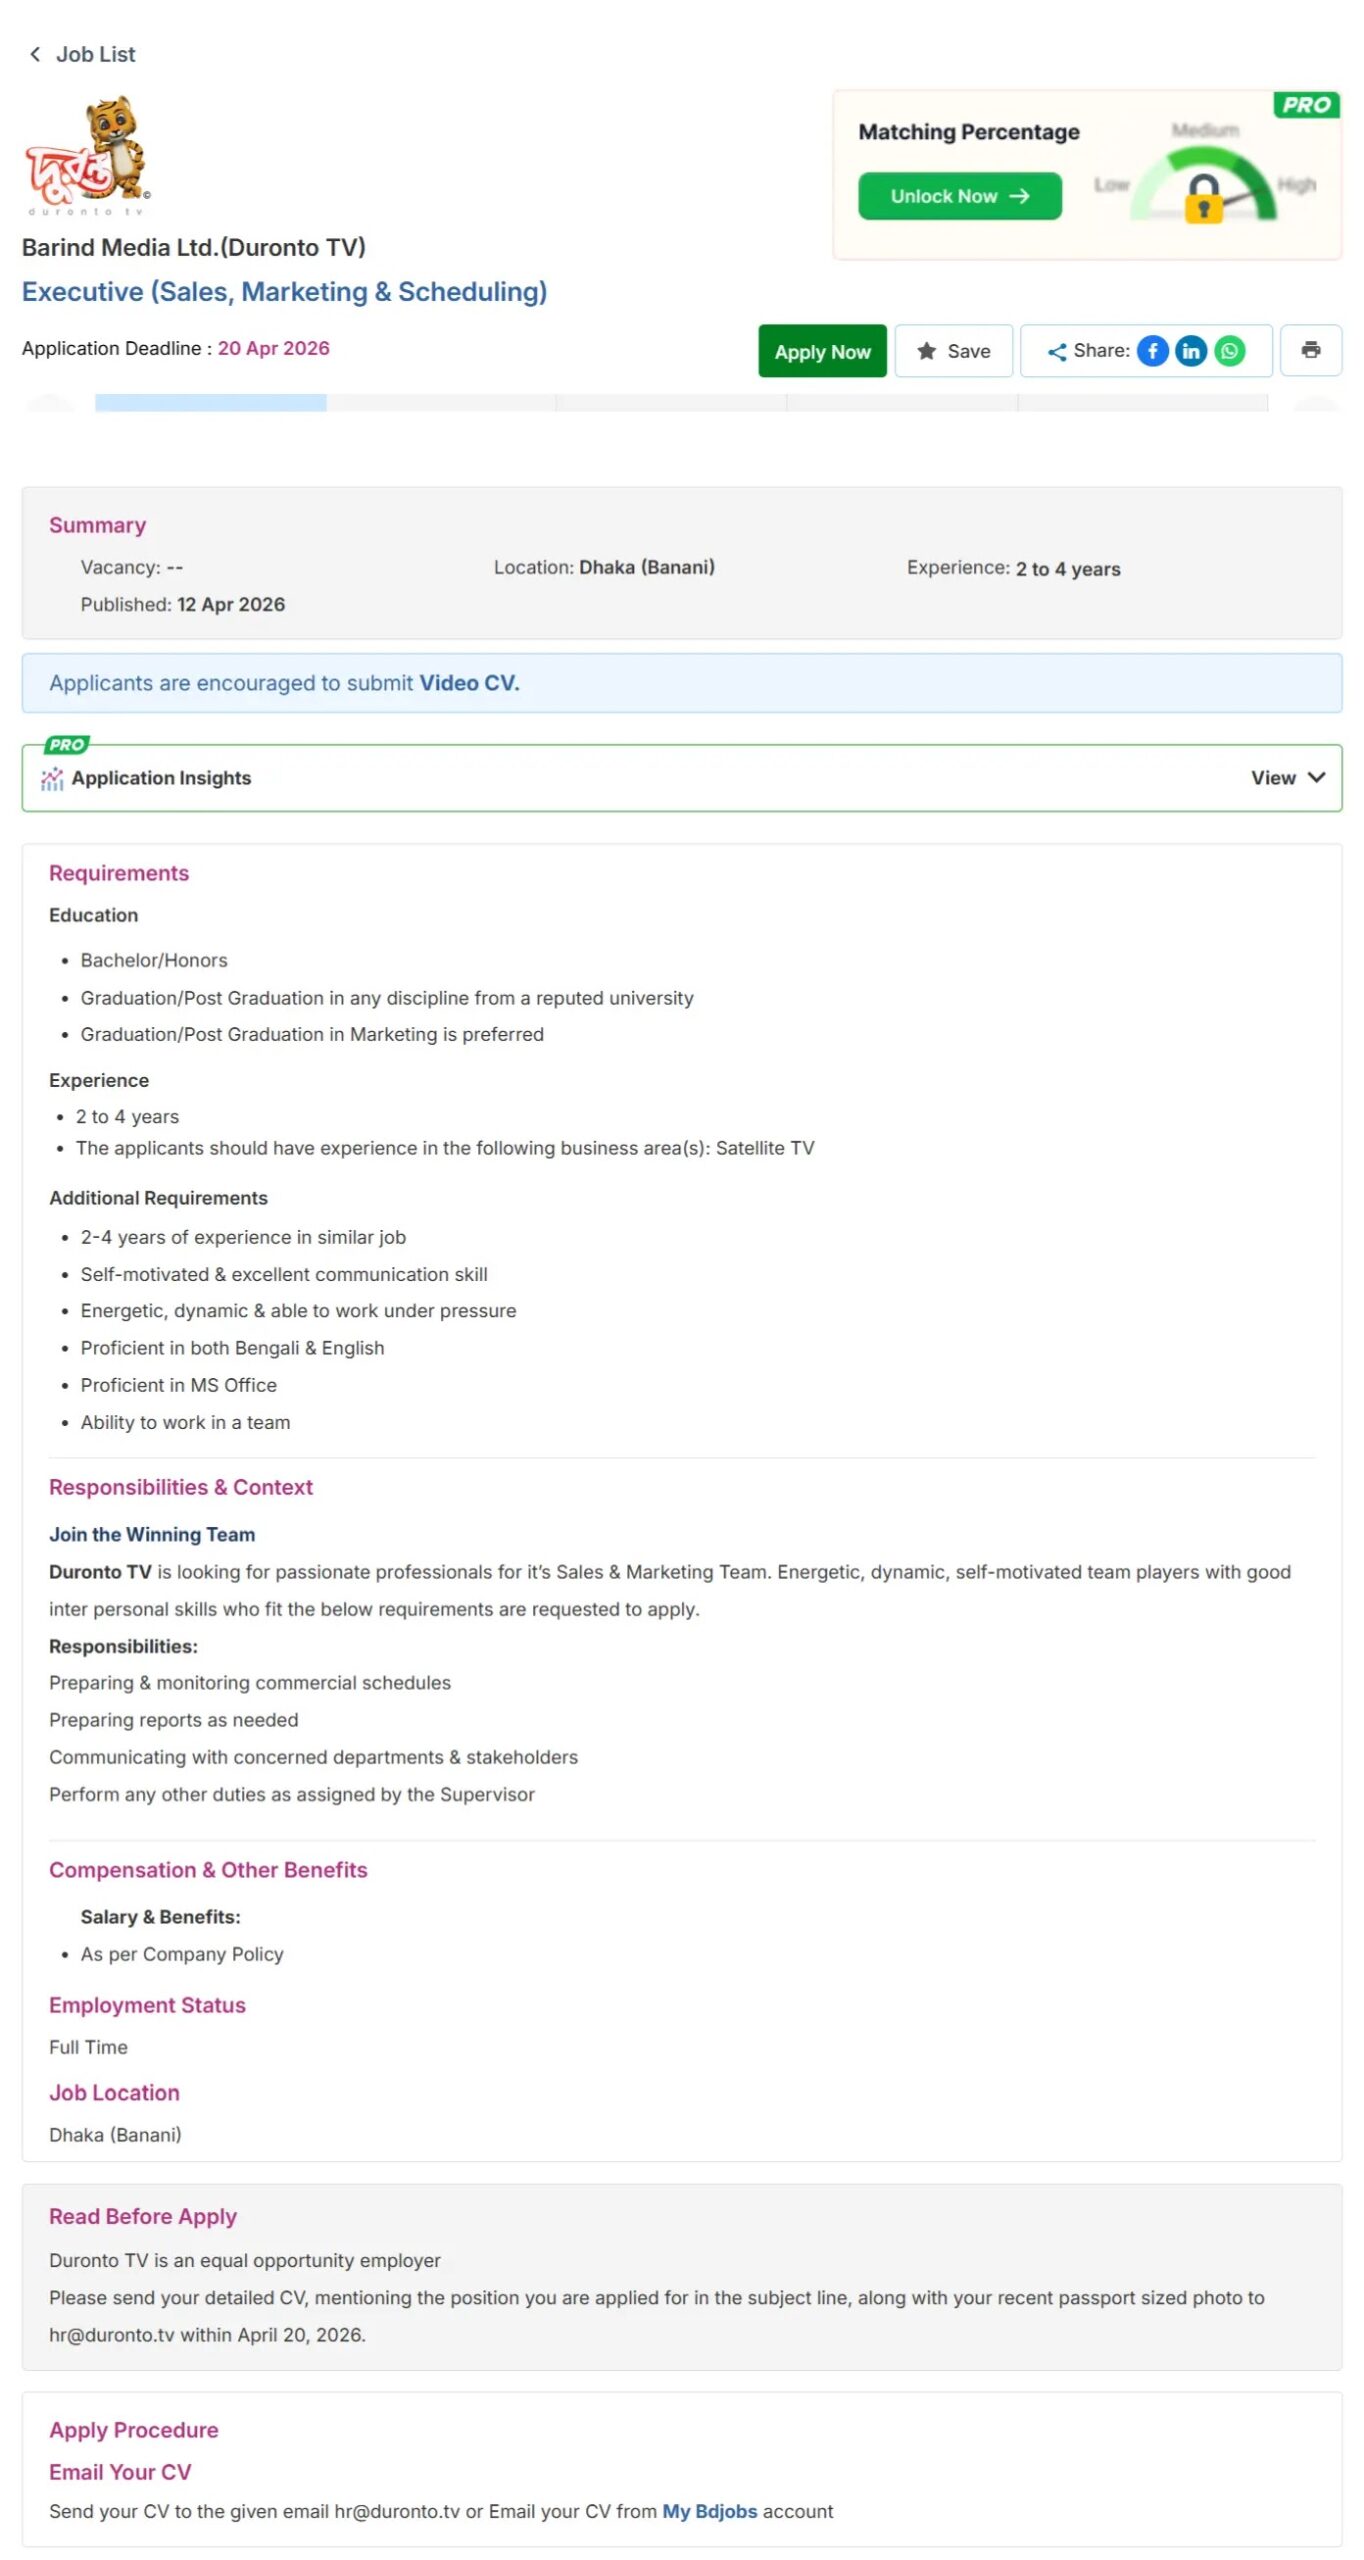
Task: Click the PRO badge above Application Insights
Action: pyautogui.click(x=66, y=745)
